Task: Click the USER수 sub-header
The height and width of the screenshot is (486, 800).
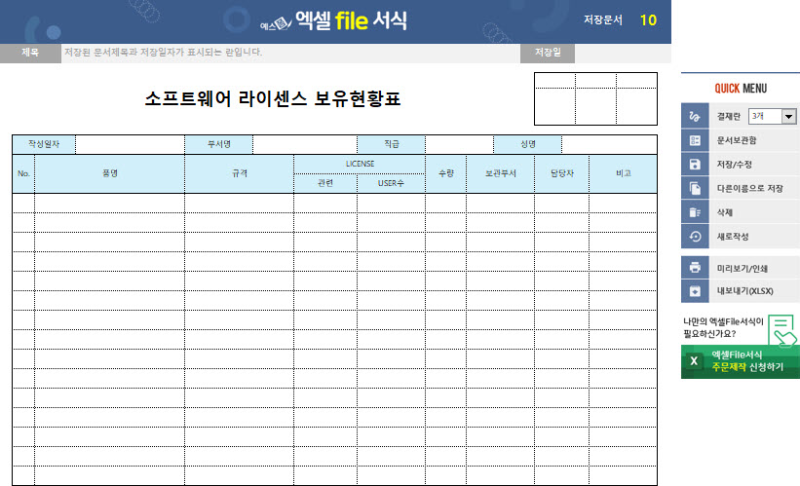Action: click(x=391, y=183)
